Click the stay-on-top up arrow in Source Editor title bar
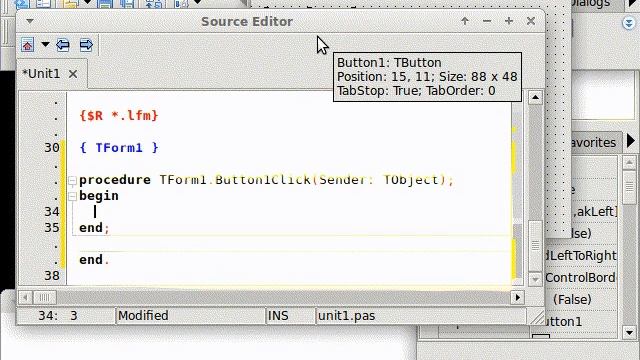This screenshot has height=360, width=640. coord(465,21)
